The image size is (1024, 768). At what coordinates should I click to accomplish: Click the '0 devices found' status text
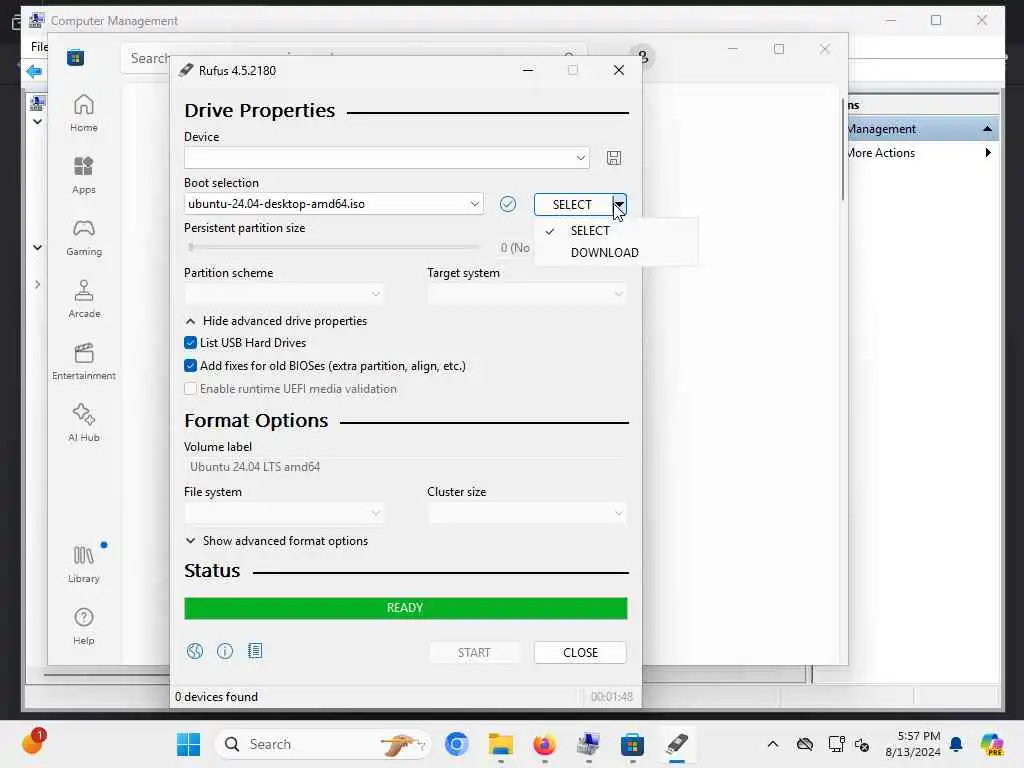pos(216,697)
